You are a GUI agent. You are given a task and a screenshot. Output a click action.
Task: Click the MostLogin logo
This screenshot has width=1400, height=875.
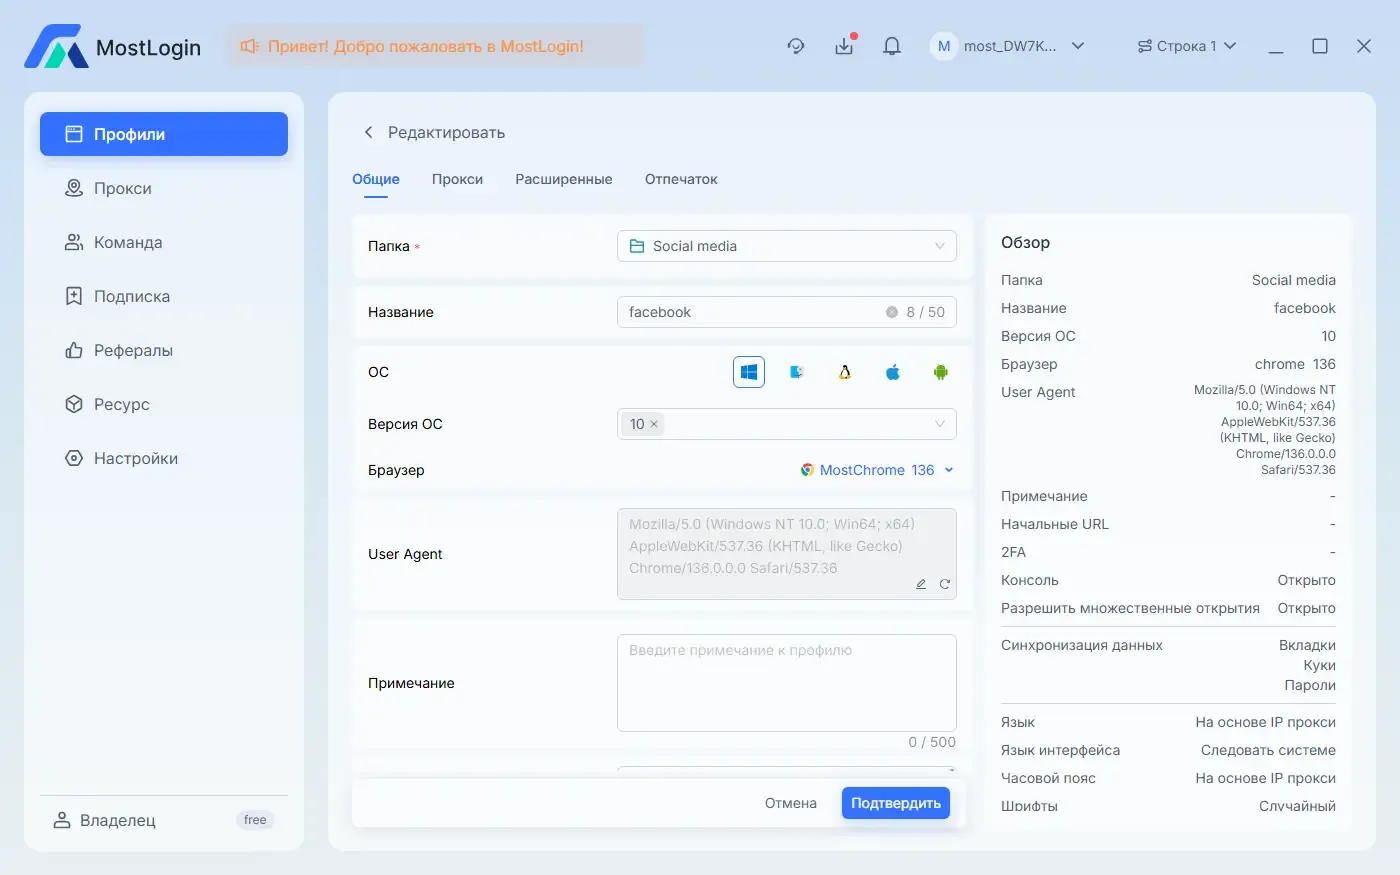[112, 47]
